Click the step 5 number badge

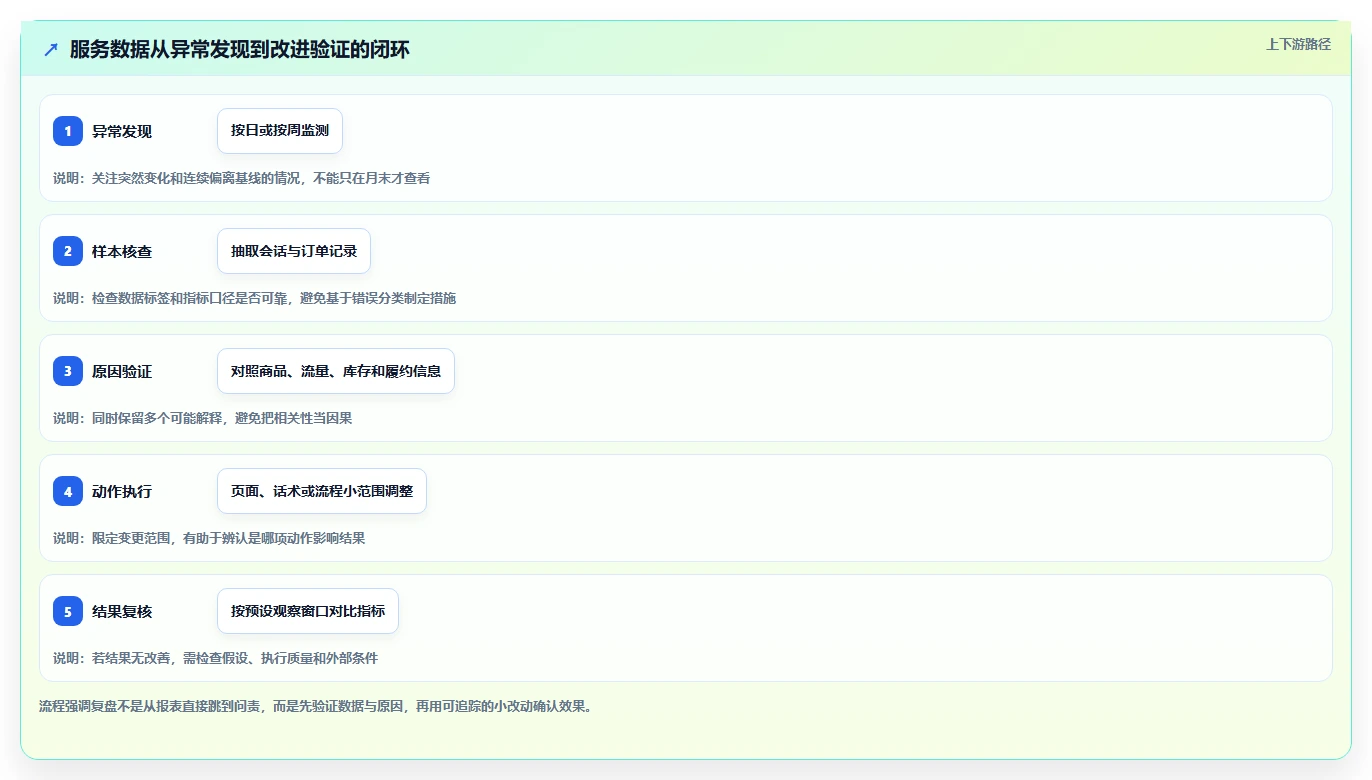68,611
